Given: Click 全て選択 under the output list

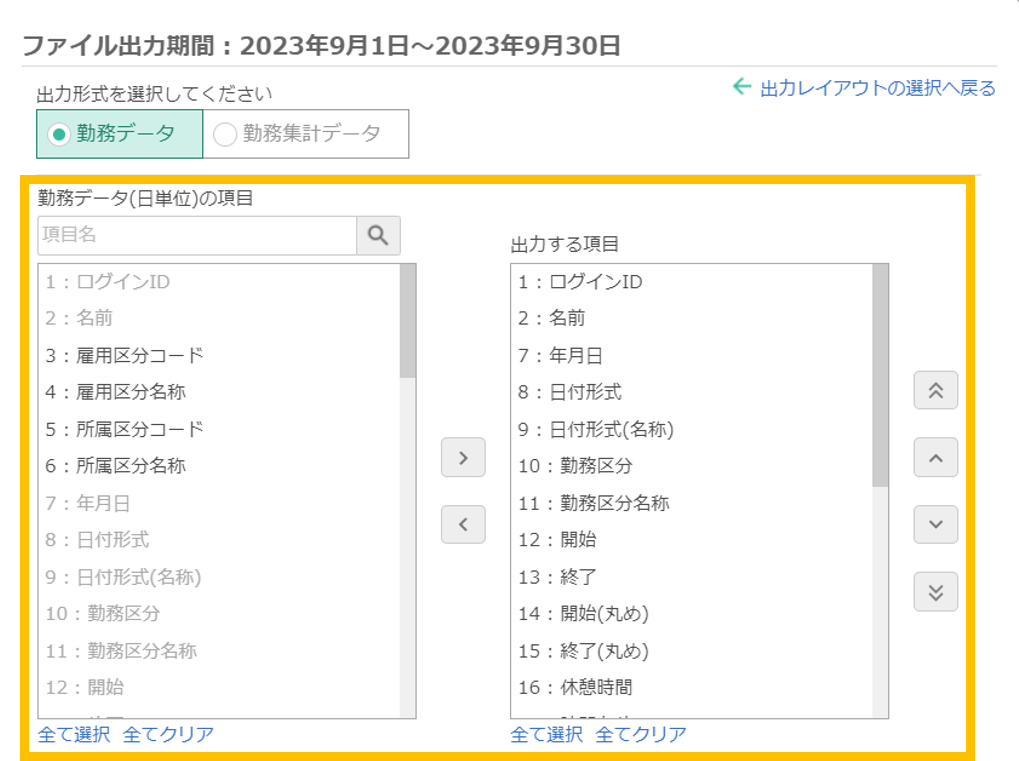Looking at the screenshot, I should coord(546,734).
